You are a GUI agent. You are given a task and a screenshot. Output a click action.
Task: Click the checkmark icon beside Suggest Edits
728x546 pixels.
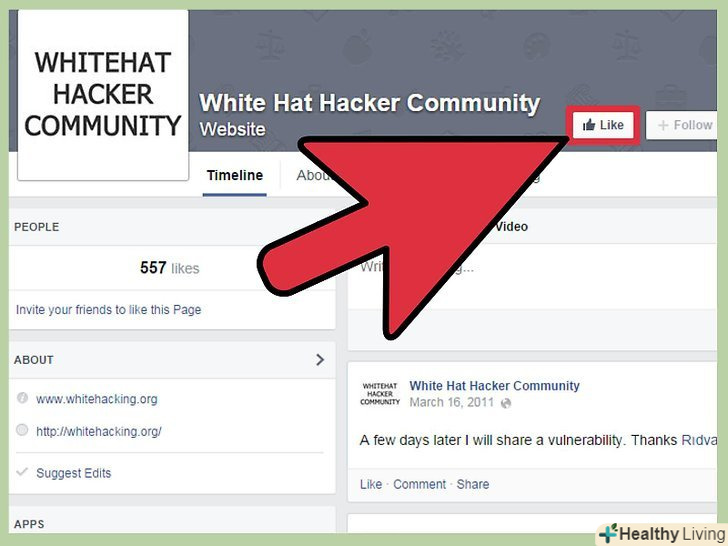[x=22, y=472]
